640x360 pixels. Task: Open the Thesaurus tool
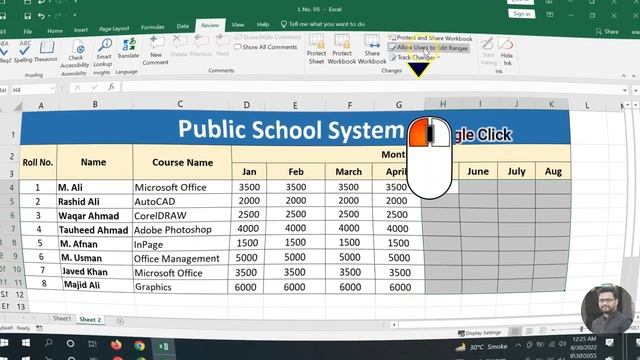46,52
